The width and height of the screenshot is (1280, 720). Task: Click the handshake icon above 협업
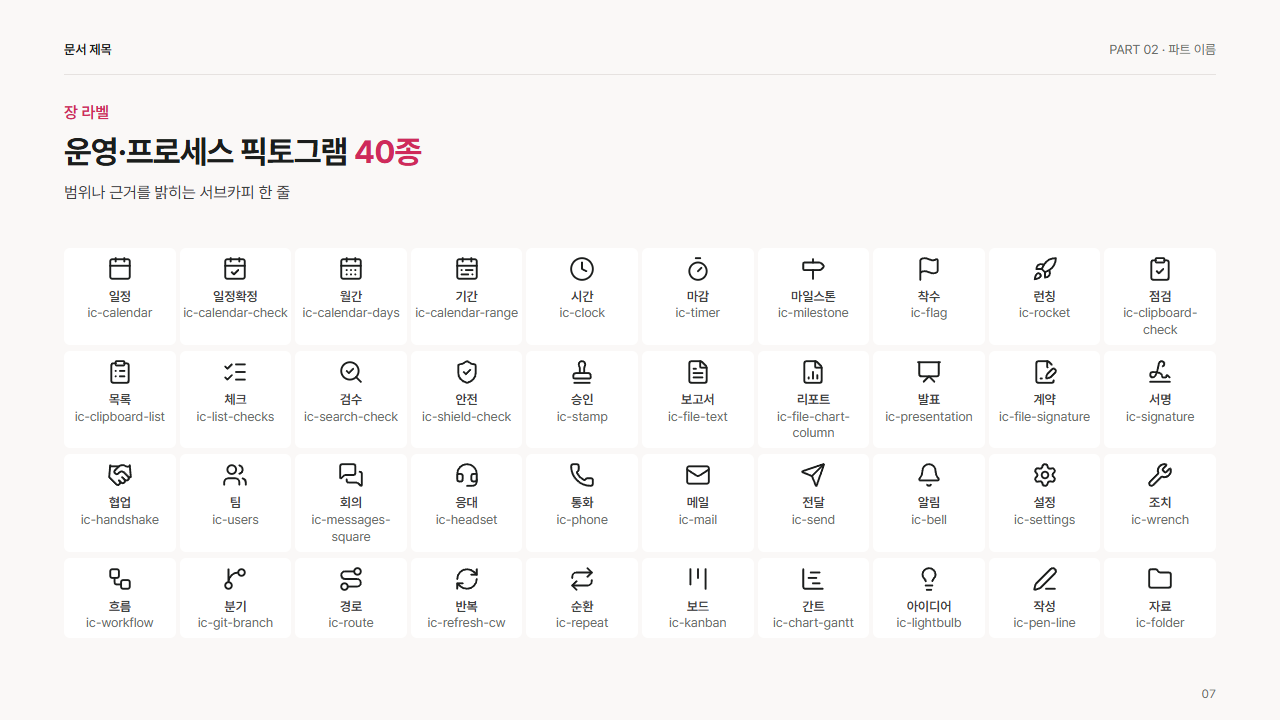[x=120, y=475]
